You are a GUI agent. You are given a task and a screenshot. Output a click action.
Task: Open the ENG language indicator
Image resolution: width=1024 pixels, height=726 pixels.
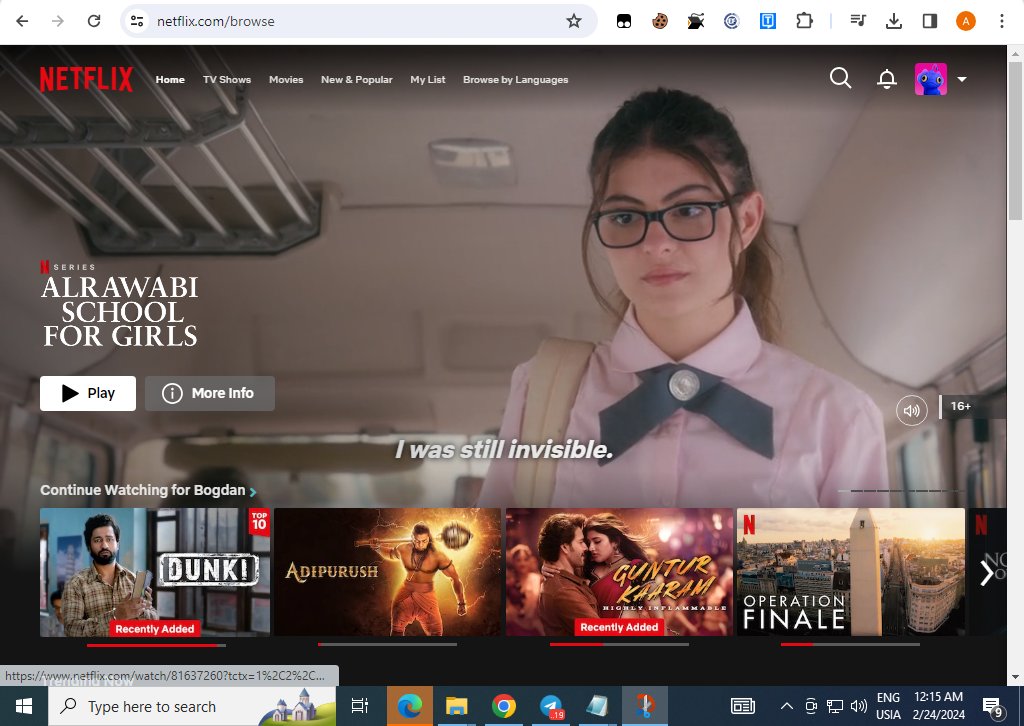pyautogui.click(x=888, y=706)
